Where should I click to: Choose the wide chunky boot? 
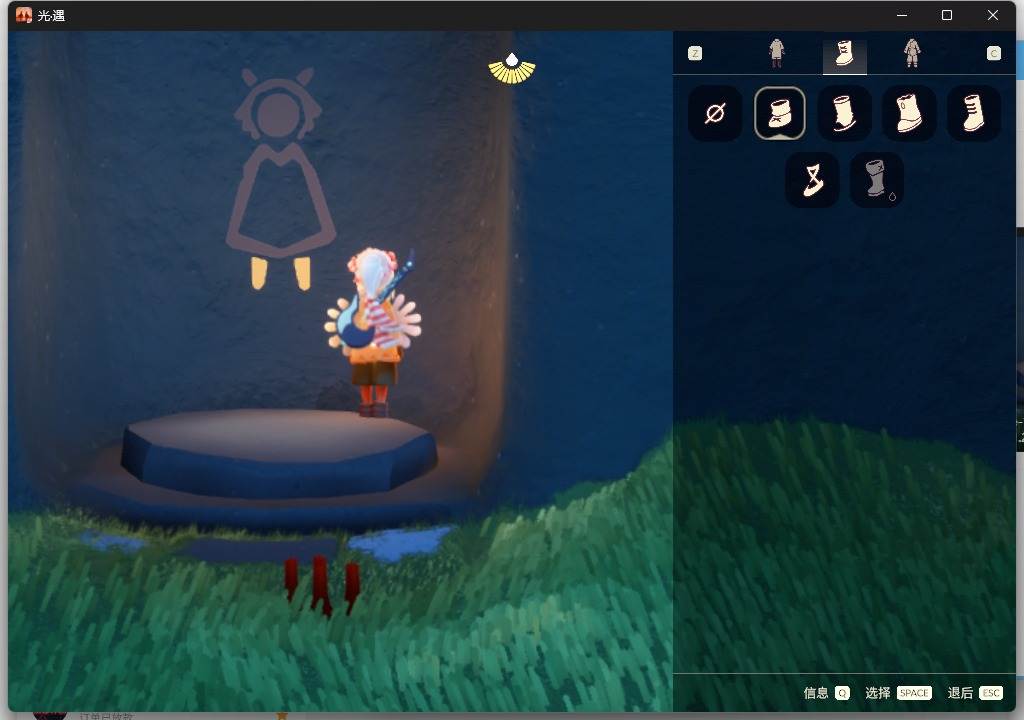(x=908, y=113)
